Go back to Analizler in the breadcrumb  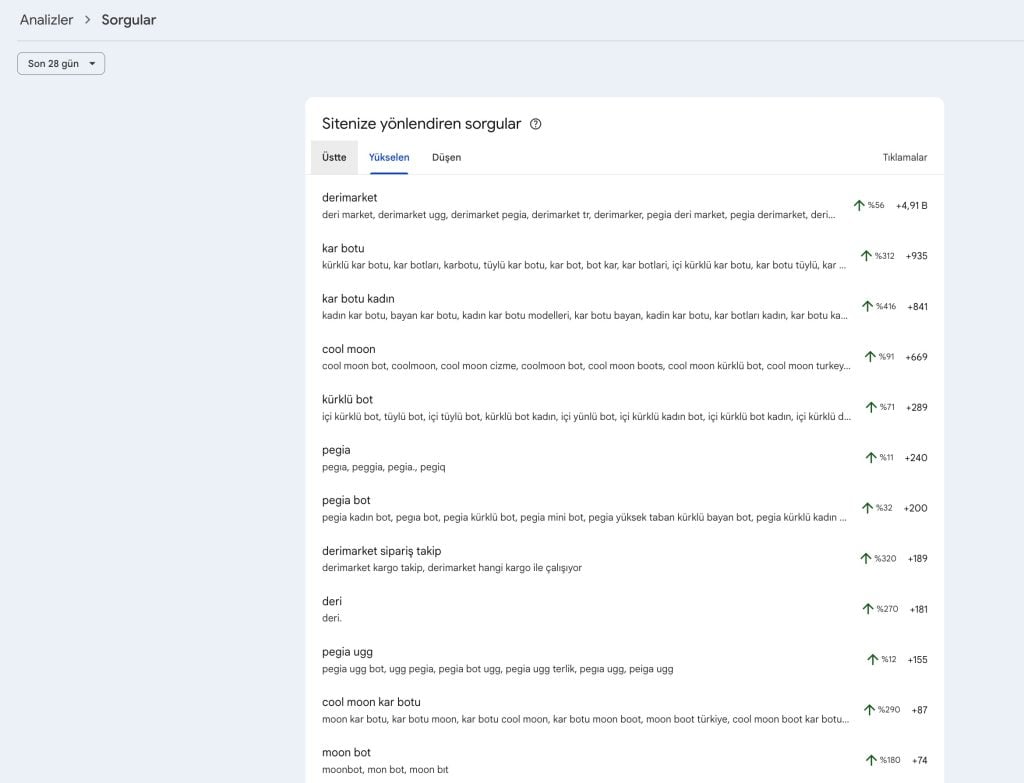pyautogui.click(x=46, y=20)
